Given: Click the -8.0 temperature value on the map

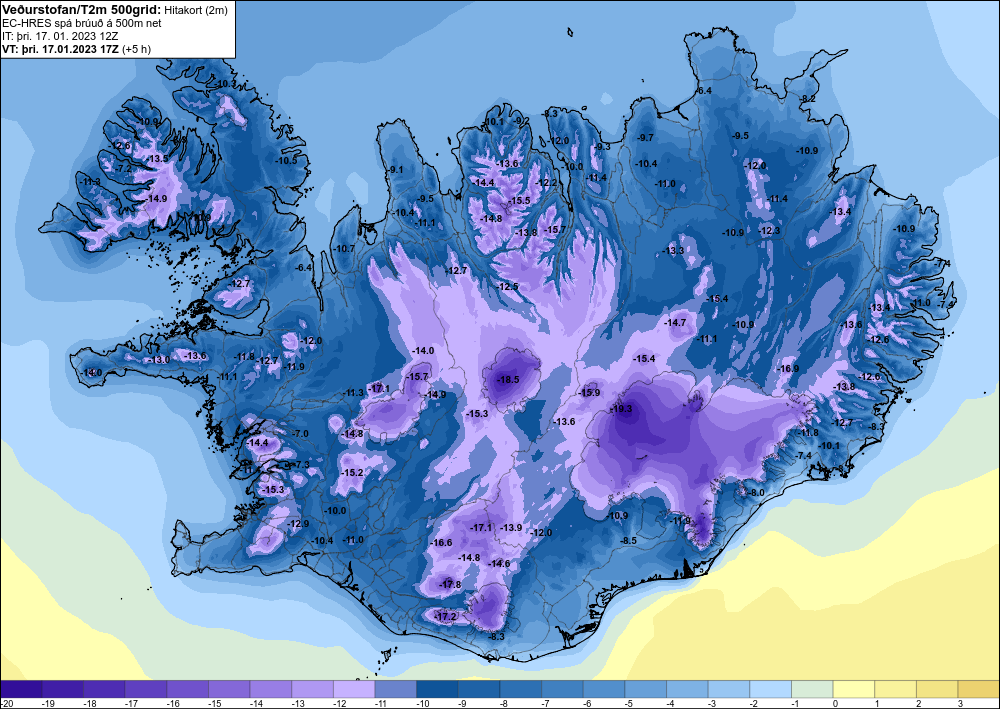Looking at the screenshot, I should [x=756, y=493].
